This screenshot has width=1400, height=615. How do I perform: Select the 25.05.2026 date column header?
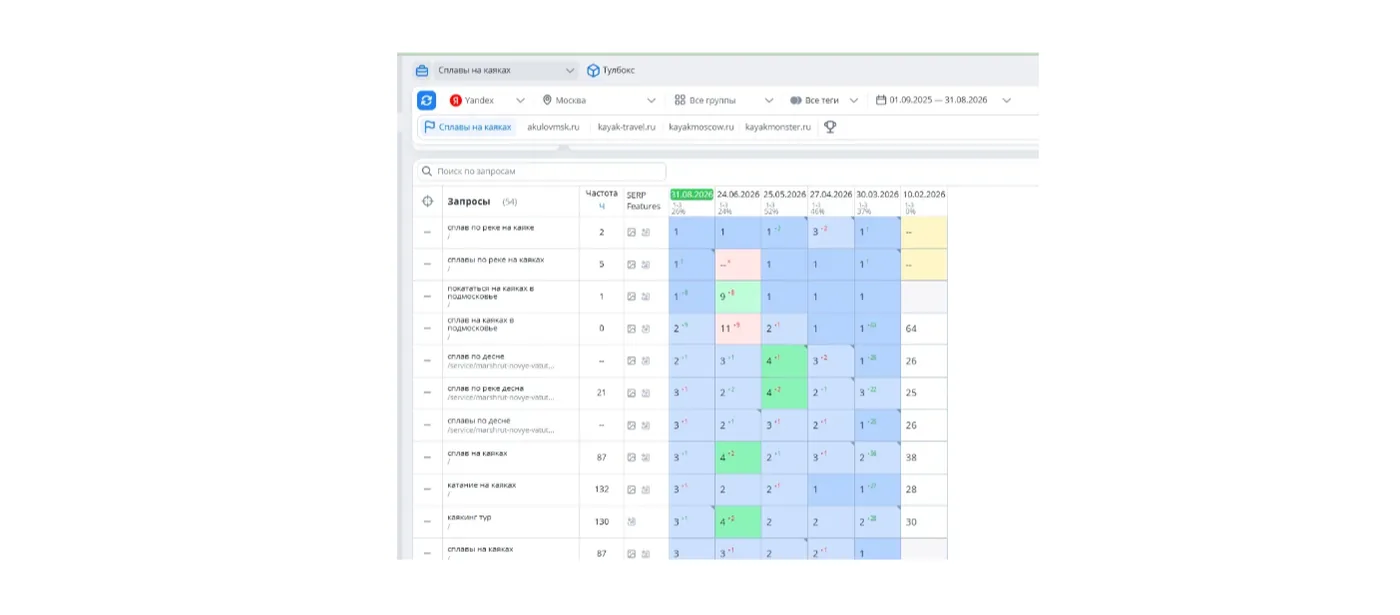click(x=785, y=194)
